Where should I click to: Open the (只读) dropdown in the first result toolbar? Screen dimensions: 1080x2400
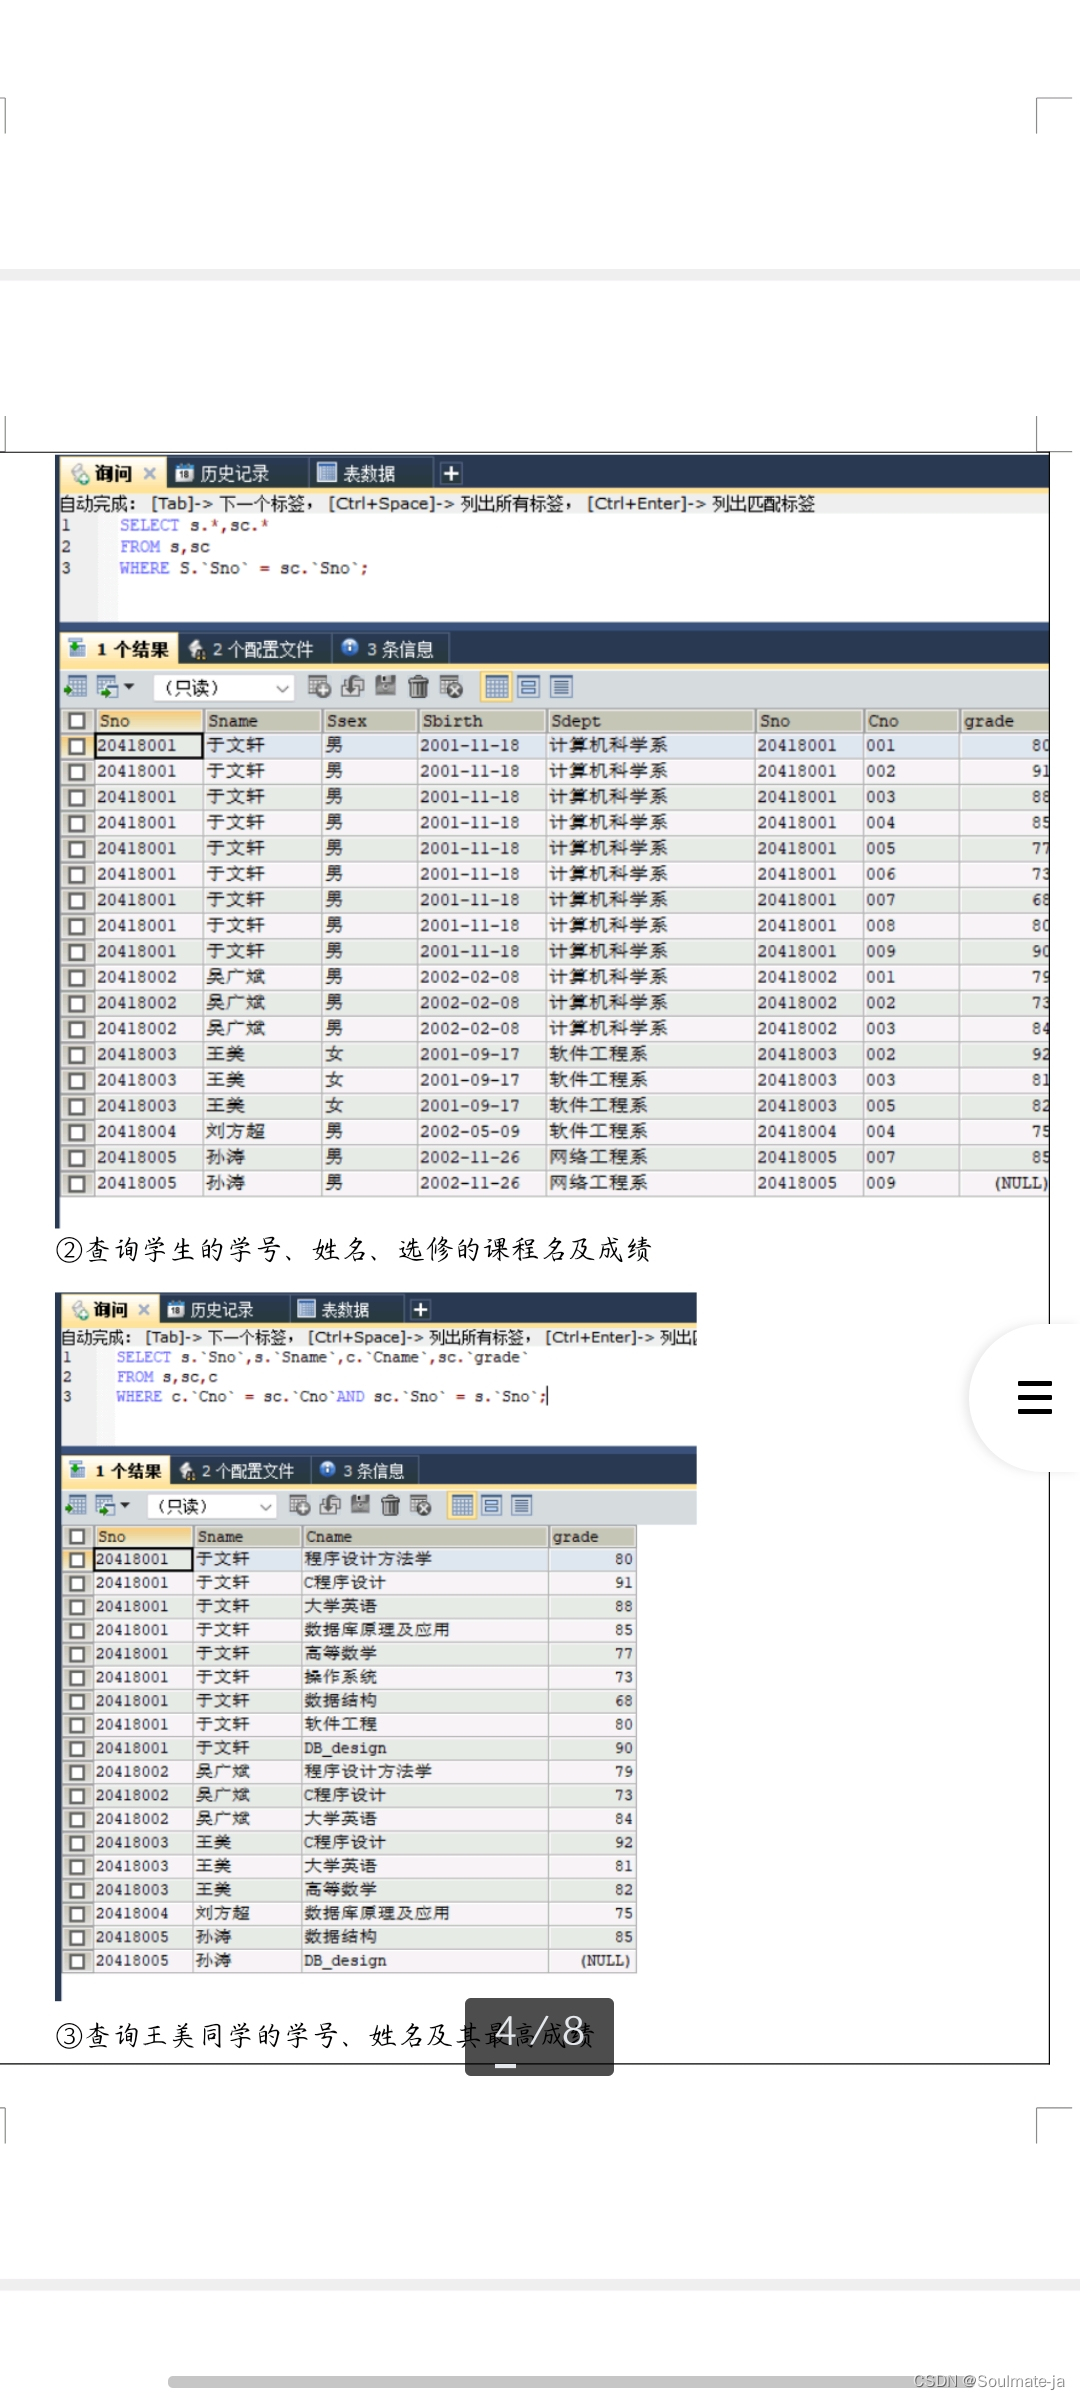coord(223,687)
